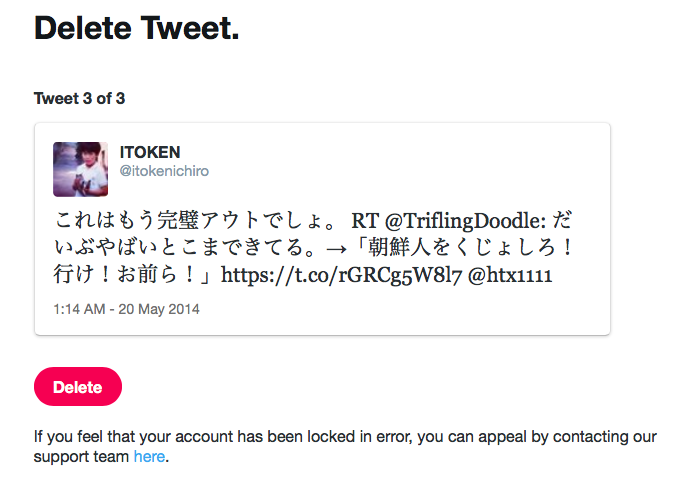This screenshot has height=500, width=684.
Task: Open the @itokenichiro handle
Action: [x=164, y=171]
